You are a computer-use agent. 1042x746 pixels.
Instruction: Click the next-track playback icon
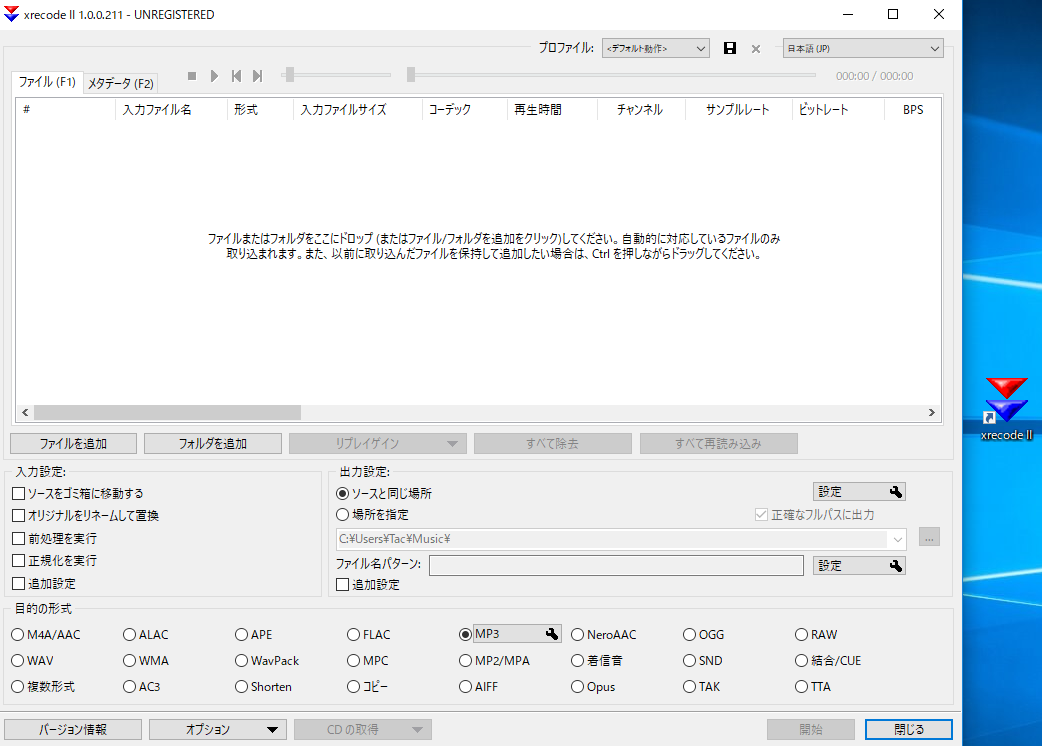tap(257, 75)
